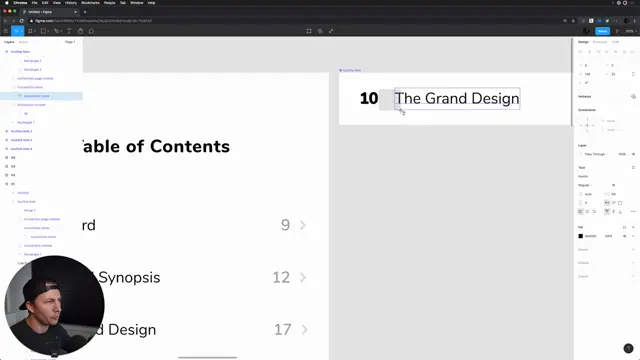640x360 pixels.
Task: Toggle layer visibility eye in Layer section
Action: click(x=633, y=154)
